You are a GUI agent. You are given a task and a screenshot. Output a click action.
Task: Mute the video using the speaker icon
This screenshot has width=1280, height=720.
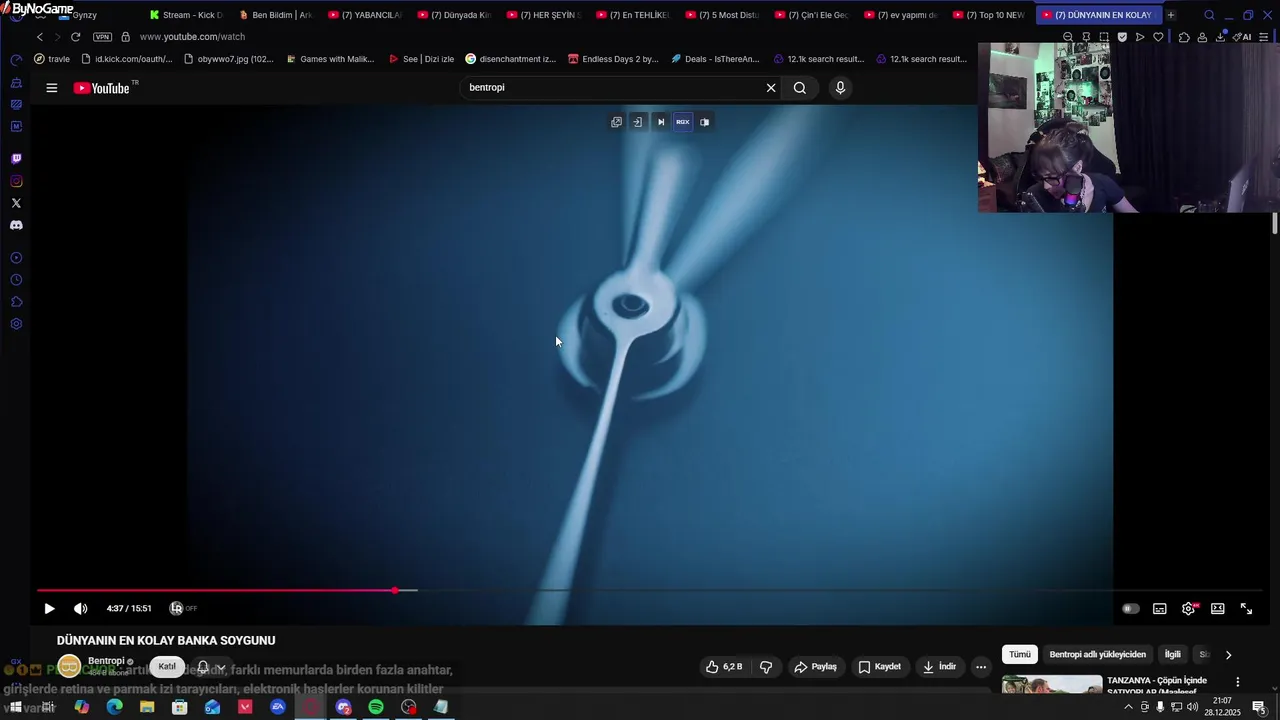(81, 608)
